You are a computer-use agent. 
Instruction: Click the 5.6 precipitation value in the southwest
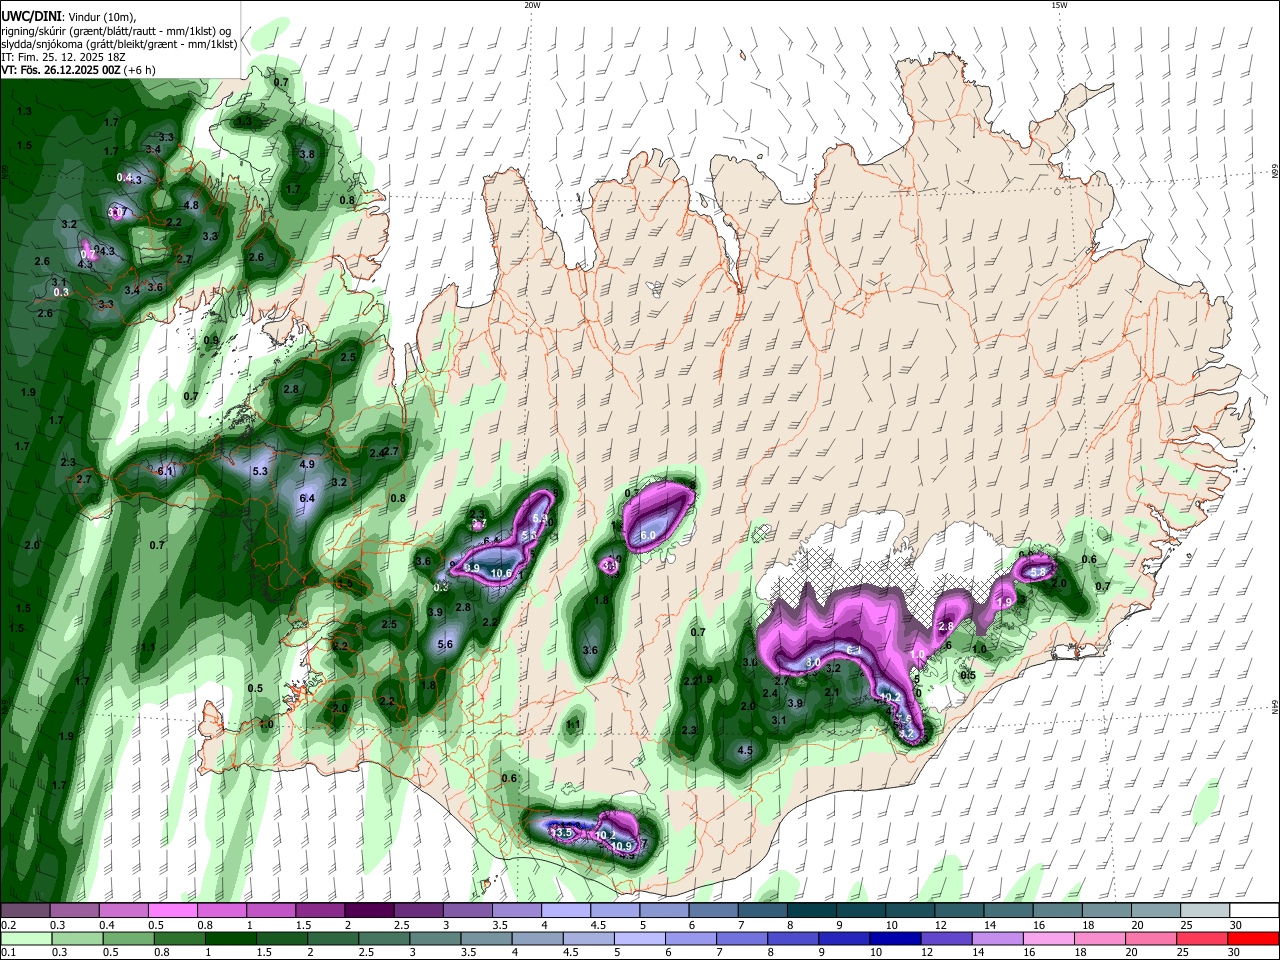(x=445, y=645)
